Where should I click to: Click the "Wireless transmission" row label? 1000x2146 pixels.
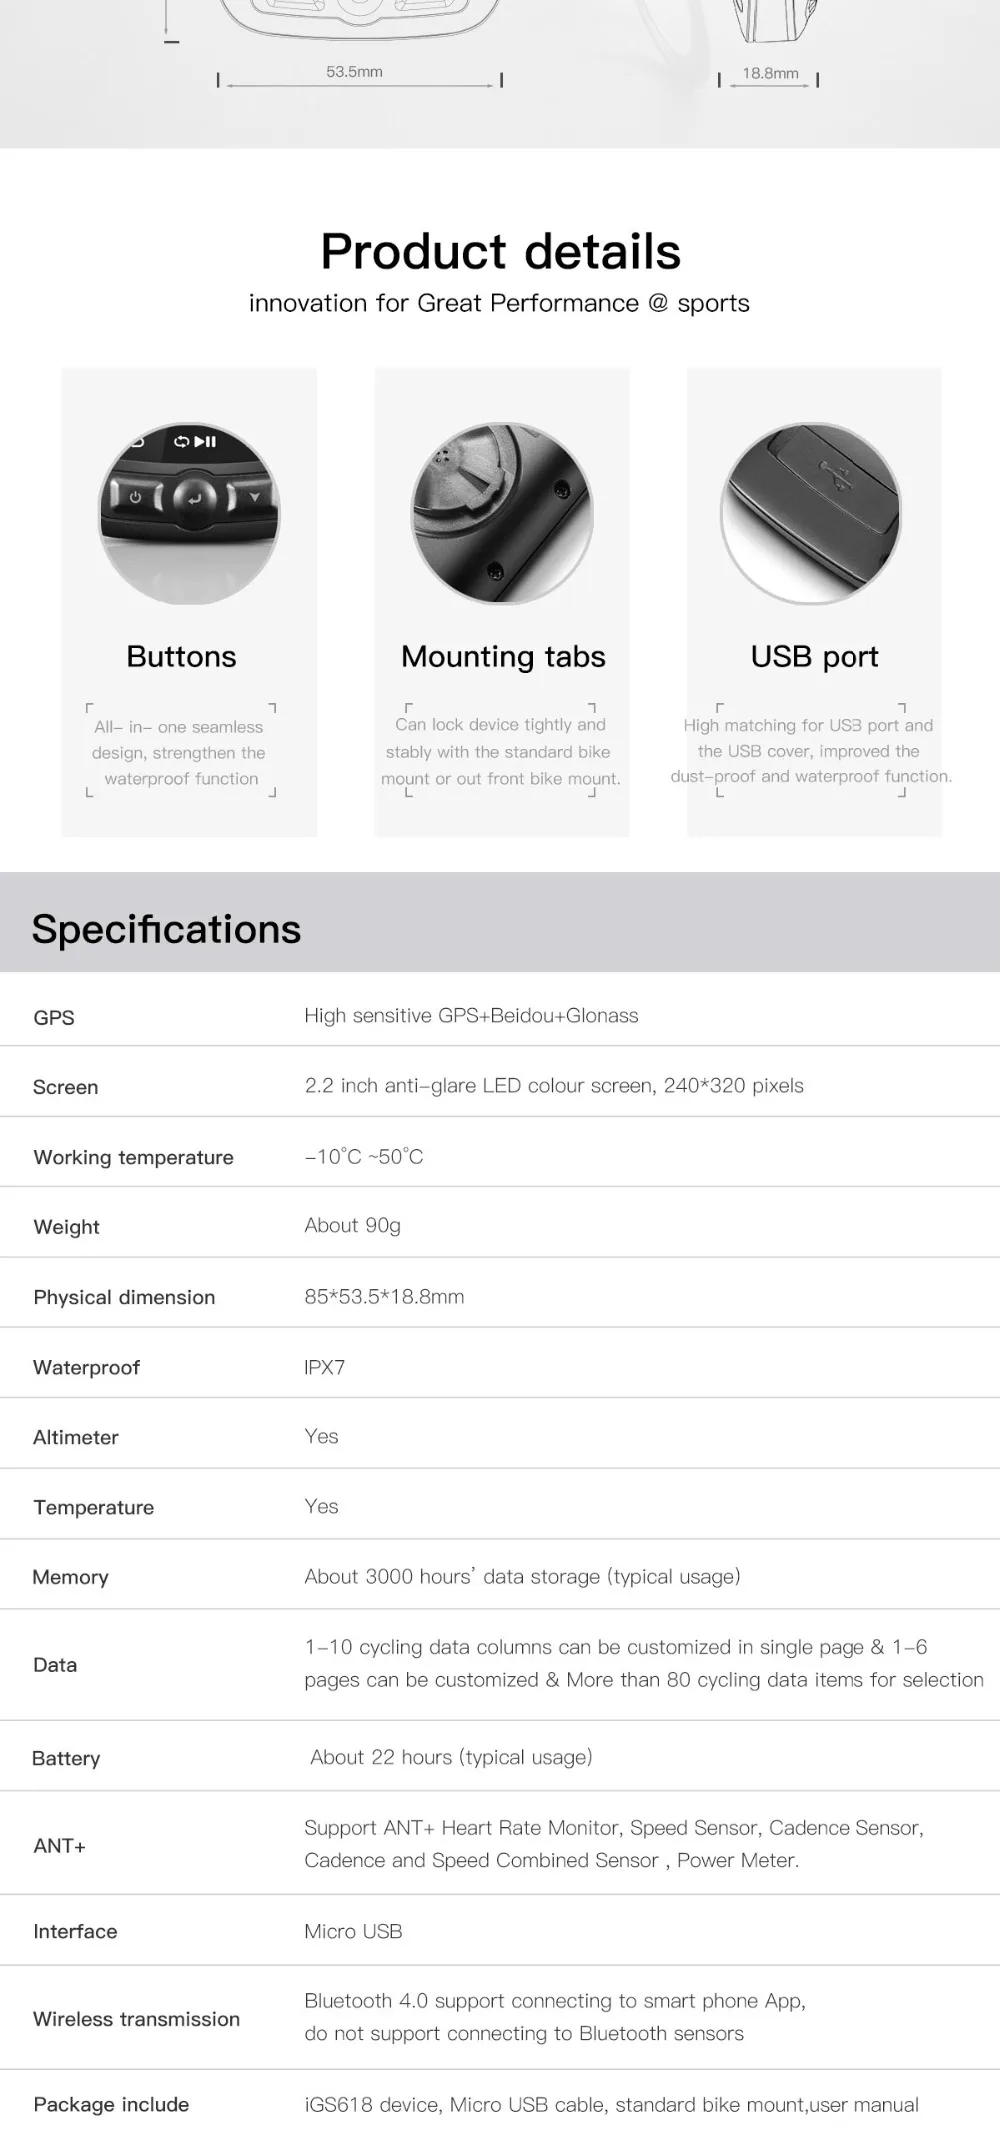pos(136,2018)
